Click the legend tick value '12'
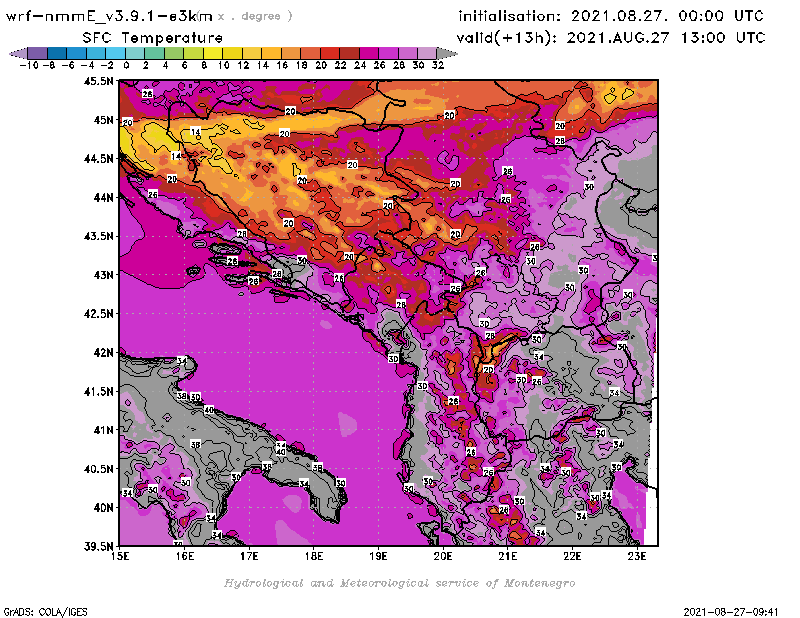The width and height of the screenshot is (800, 618). [243, 65]
